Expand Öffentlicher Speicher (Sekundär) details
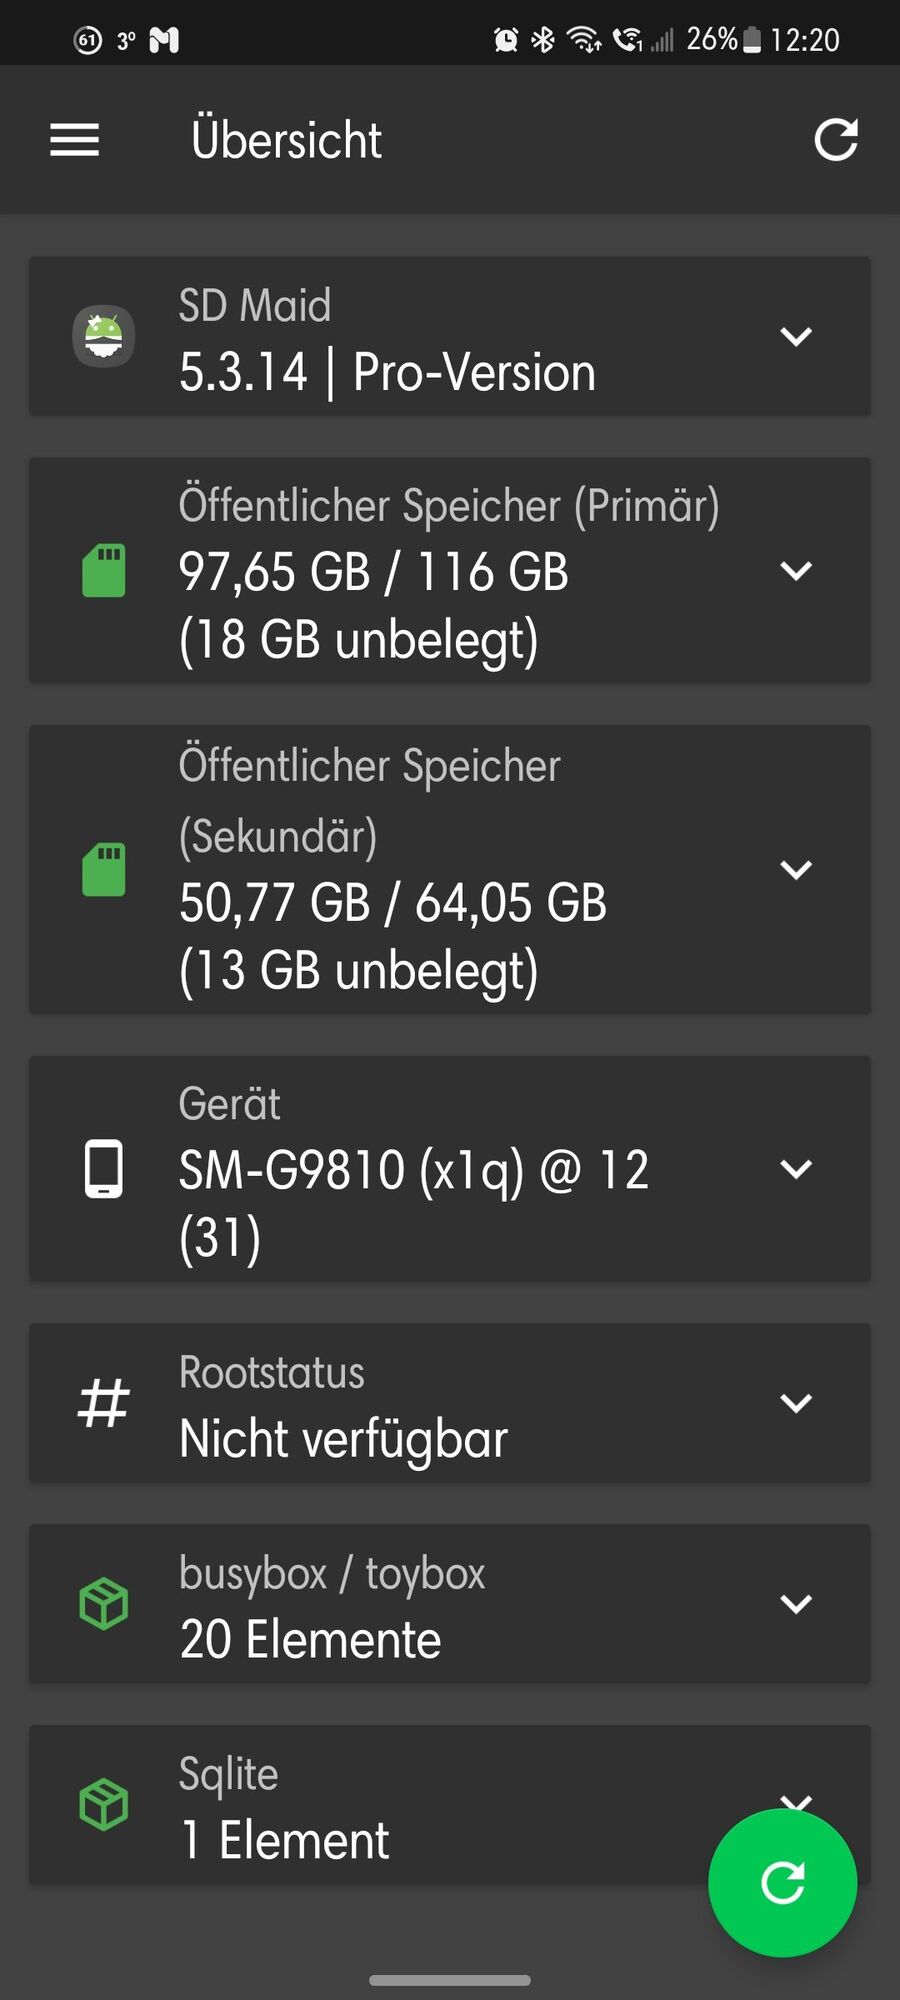Viewport: 900px width, 2000px height. 796,869
